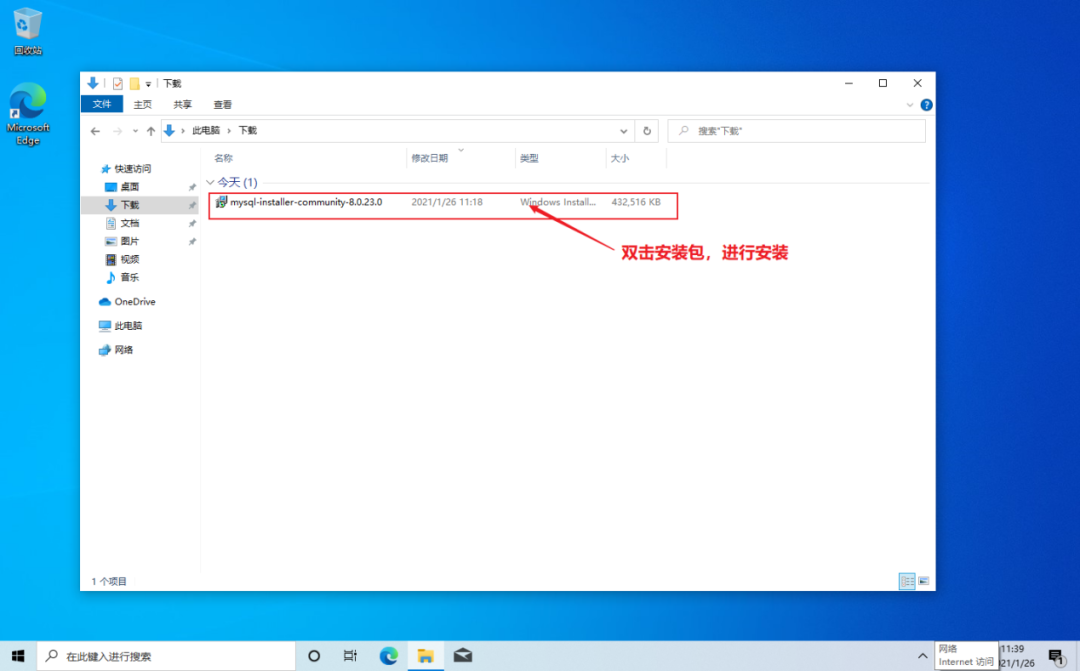Click 下载 in the address breadcrumb
1080x671 pixels.
point(247,130)
